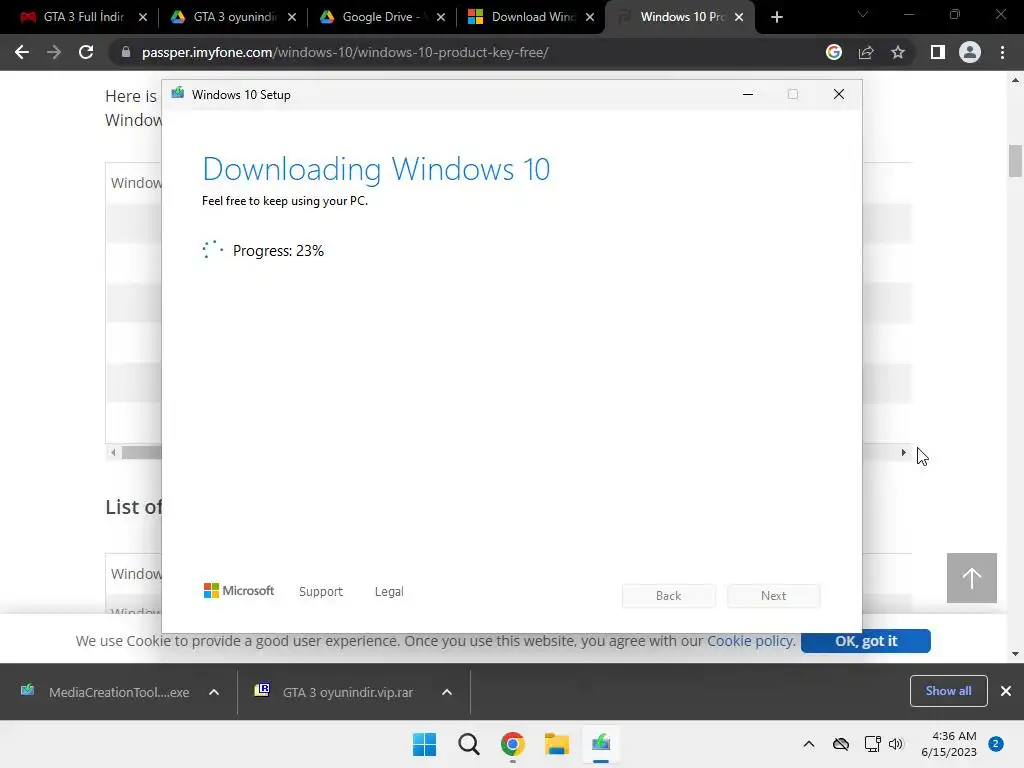1024x768 pixels.
Task: Open File Explorer from taskbar
Action: 557,744
